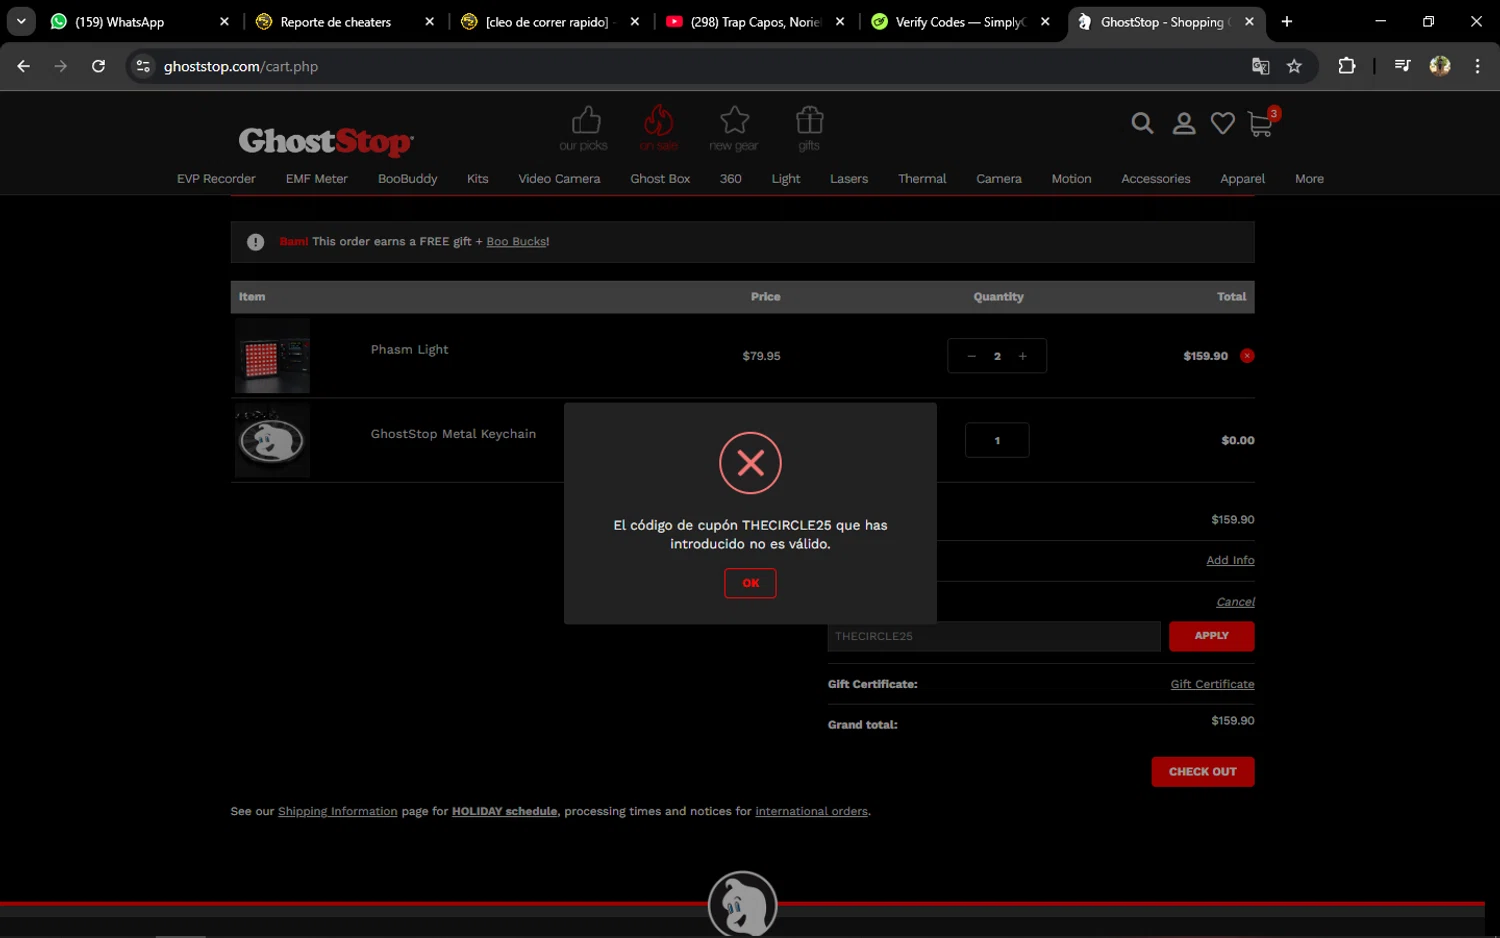Open 360 menu category
The height and width of the screenshot is (938, 1500).
tap(731, 179)
